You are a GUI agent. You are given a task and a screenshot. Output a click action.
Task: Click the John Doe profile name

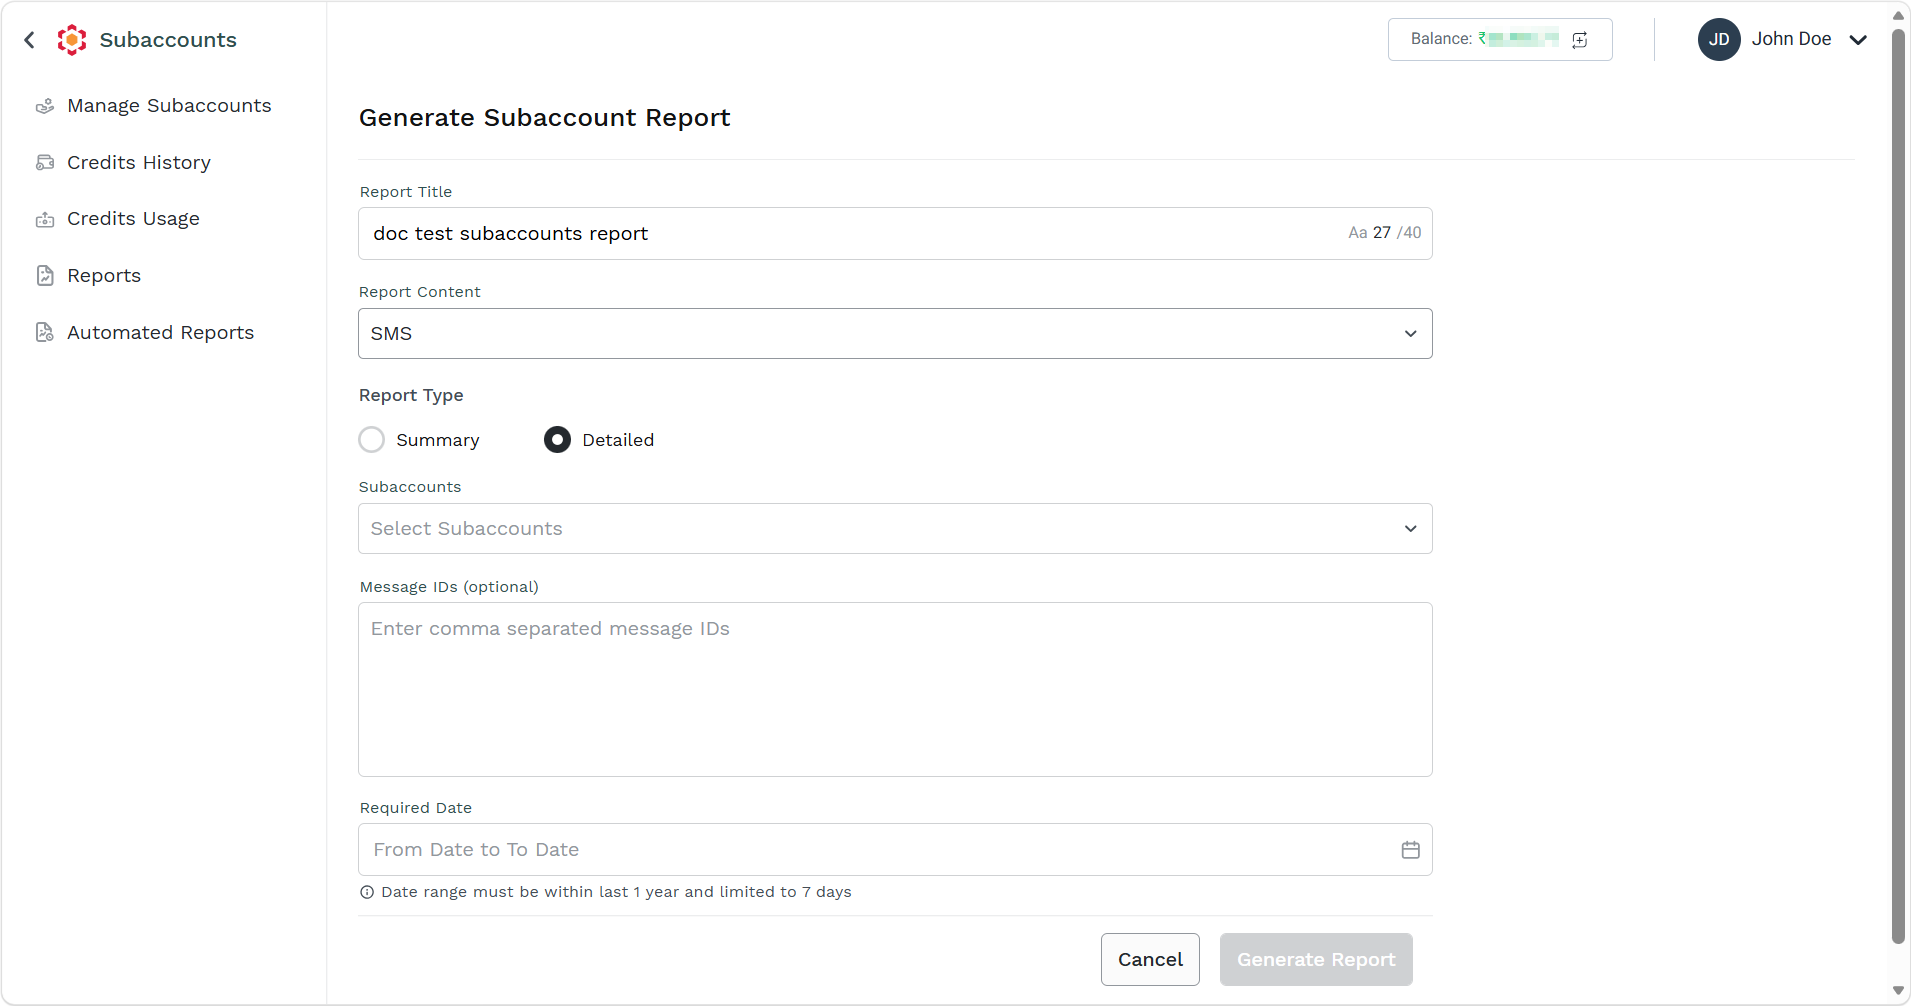click(x=1791, y=39)
